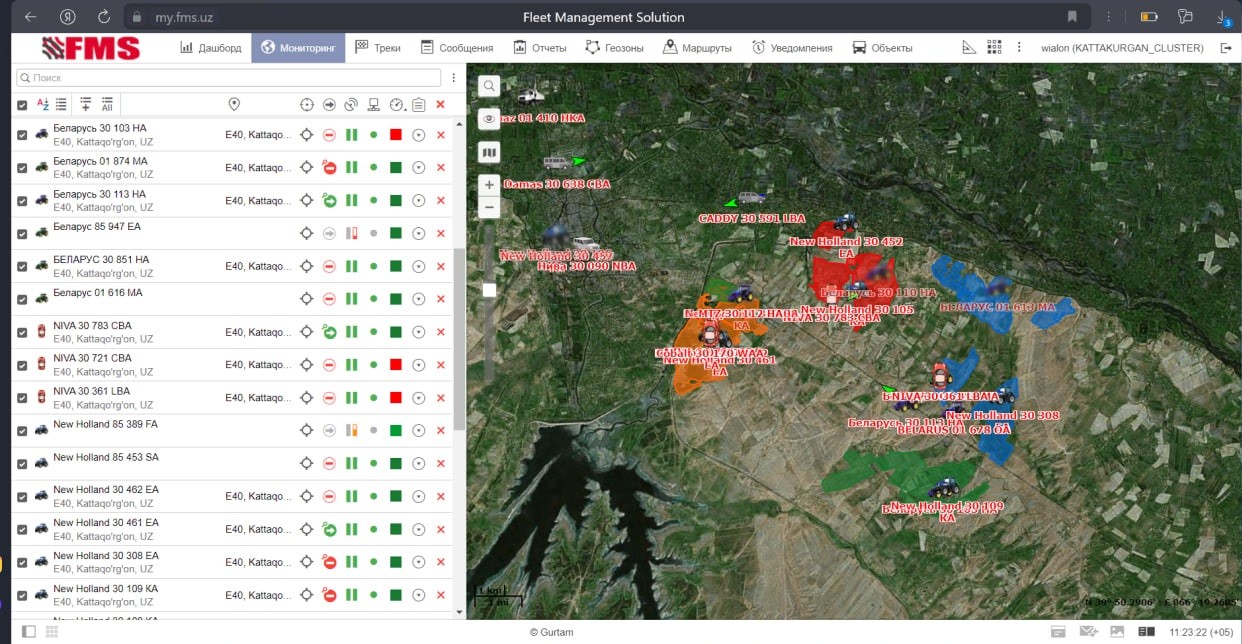Remove all units via header red X

coord(440,104)
